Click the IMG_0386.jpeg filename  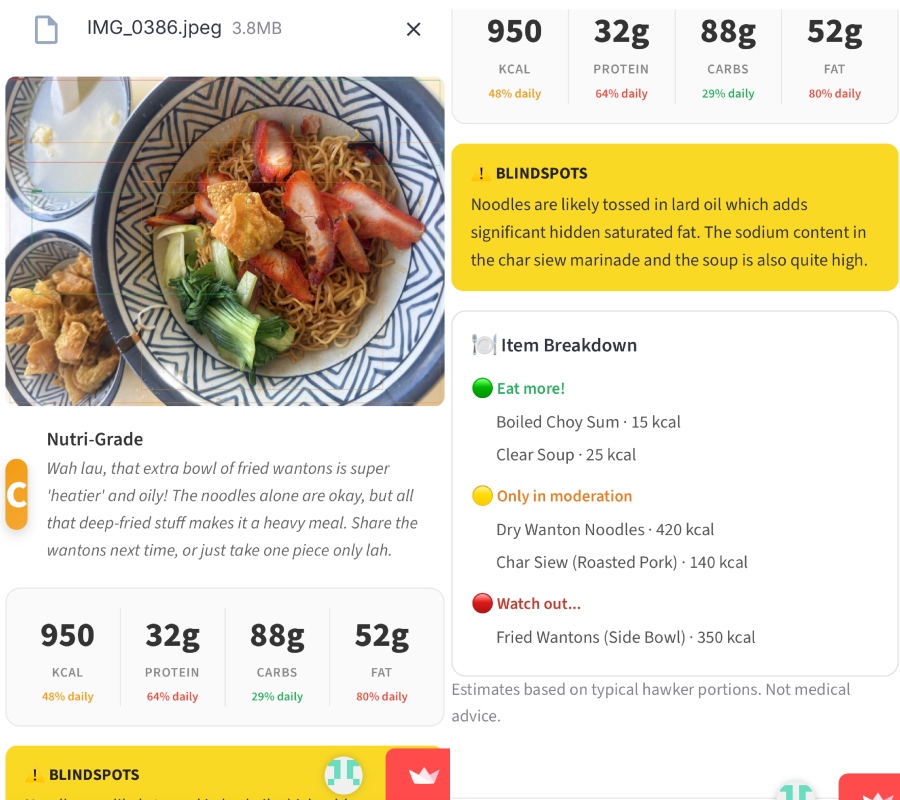(154, 28)
